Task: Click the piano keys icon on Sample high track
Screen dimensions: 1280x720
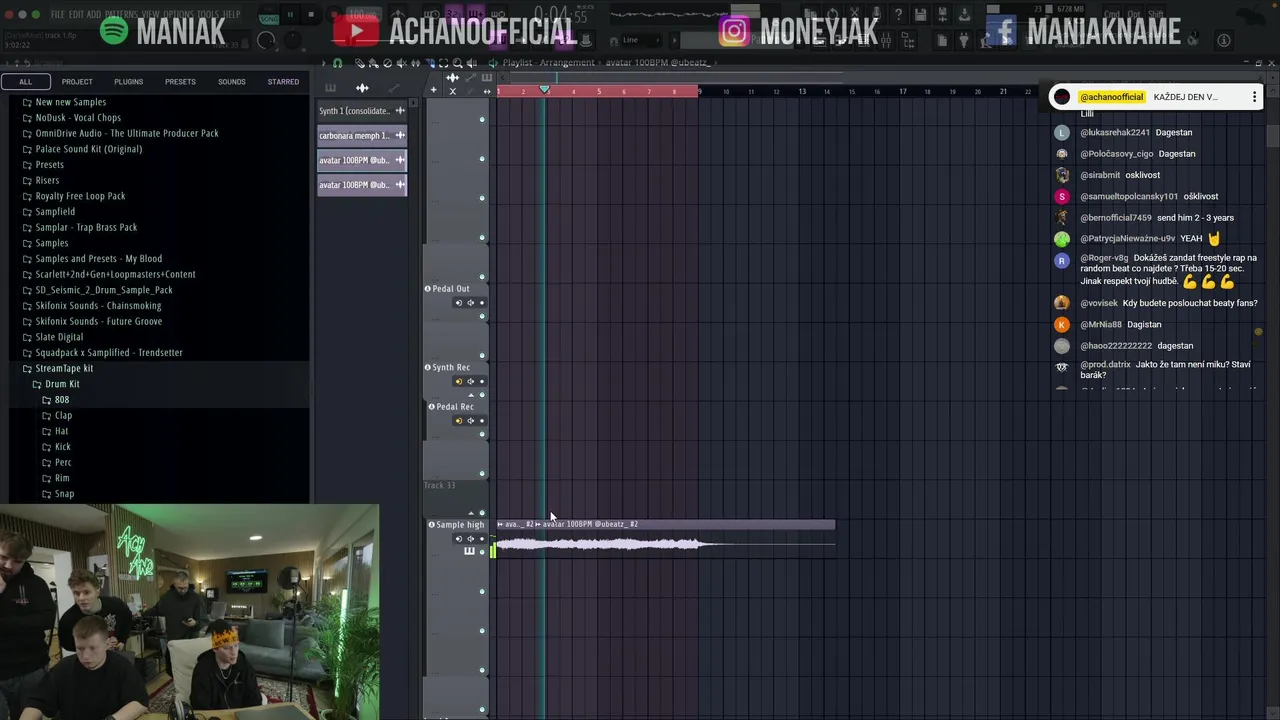Action: point(470,551)
